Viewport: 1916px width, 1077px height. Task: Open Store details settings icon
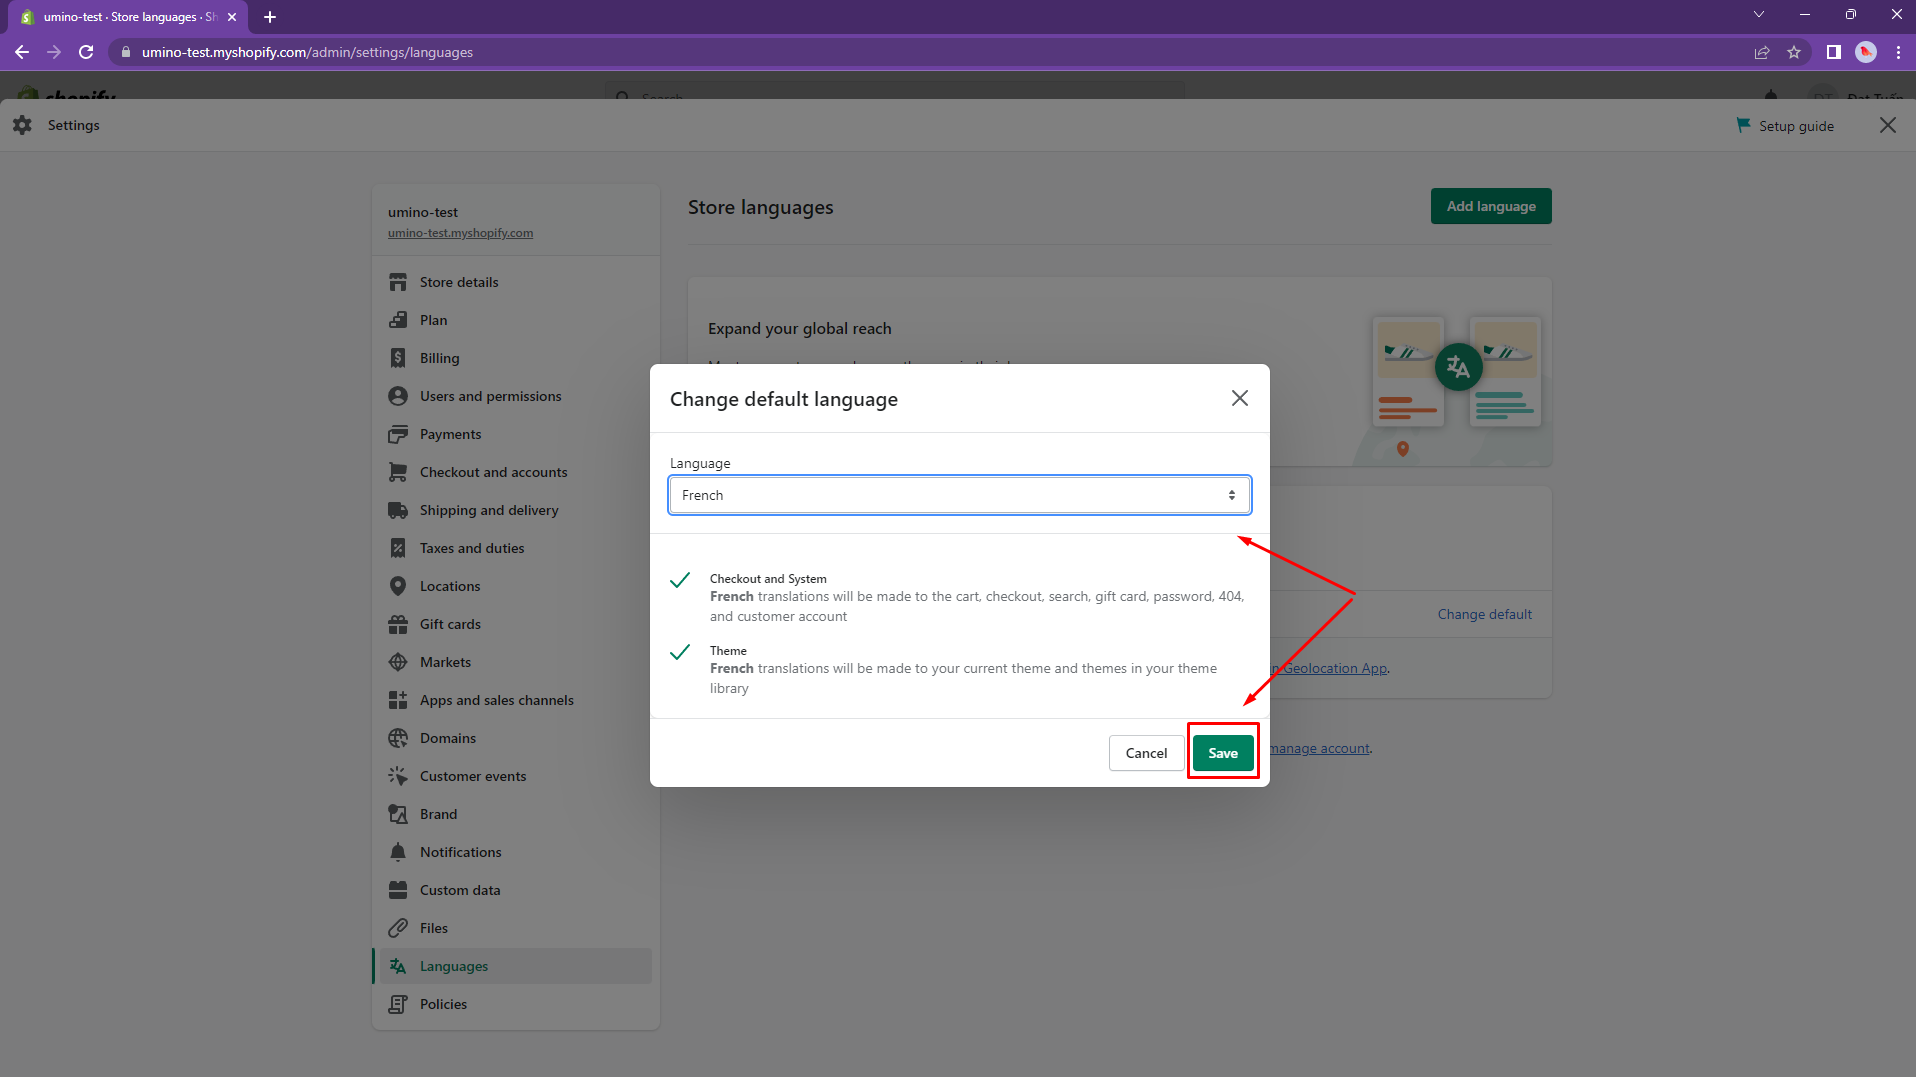click(398, 282)
